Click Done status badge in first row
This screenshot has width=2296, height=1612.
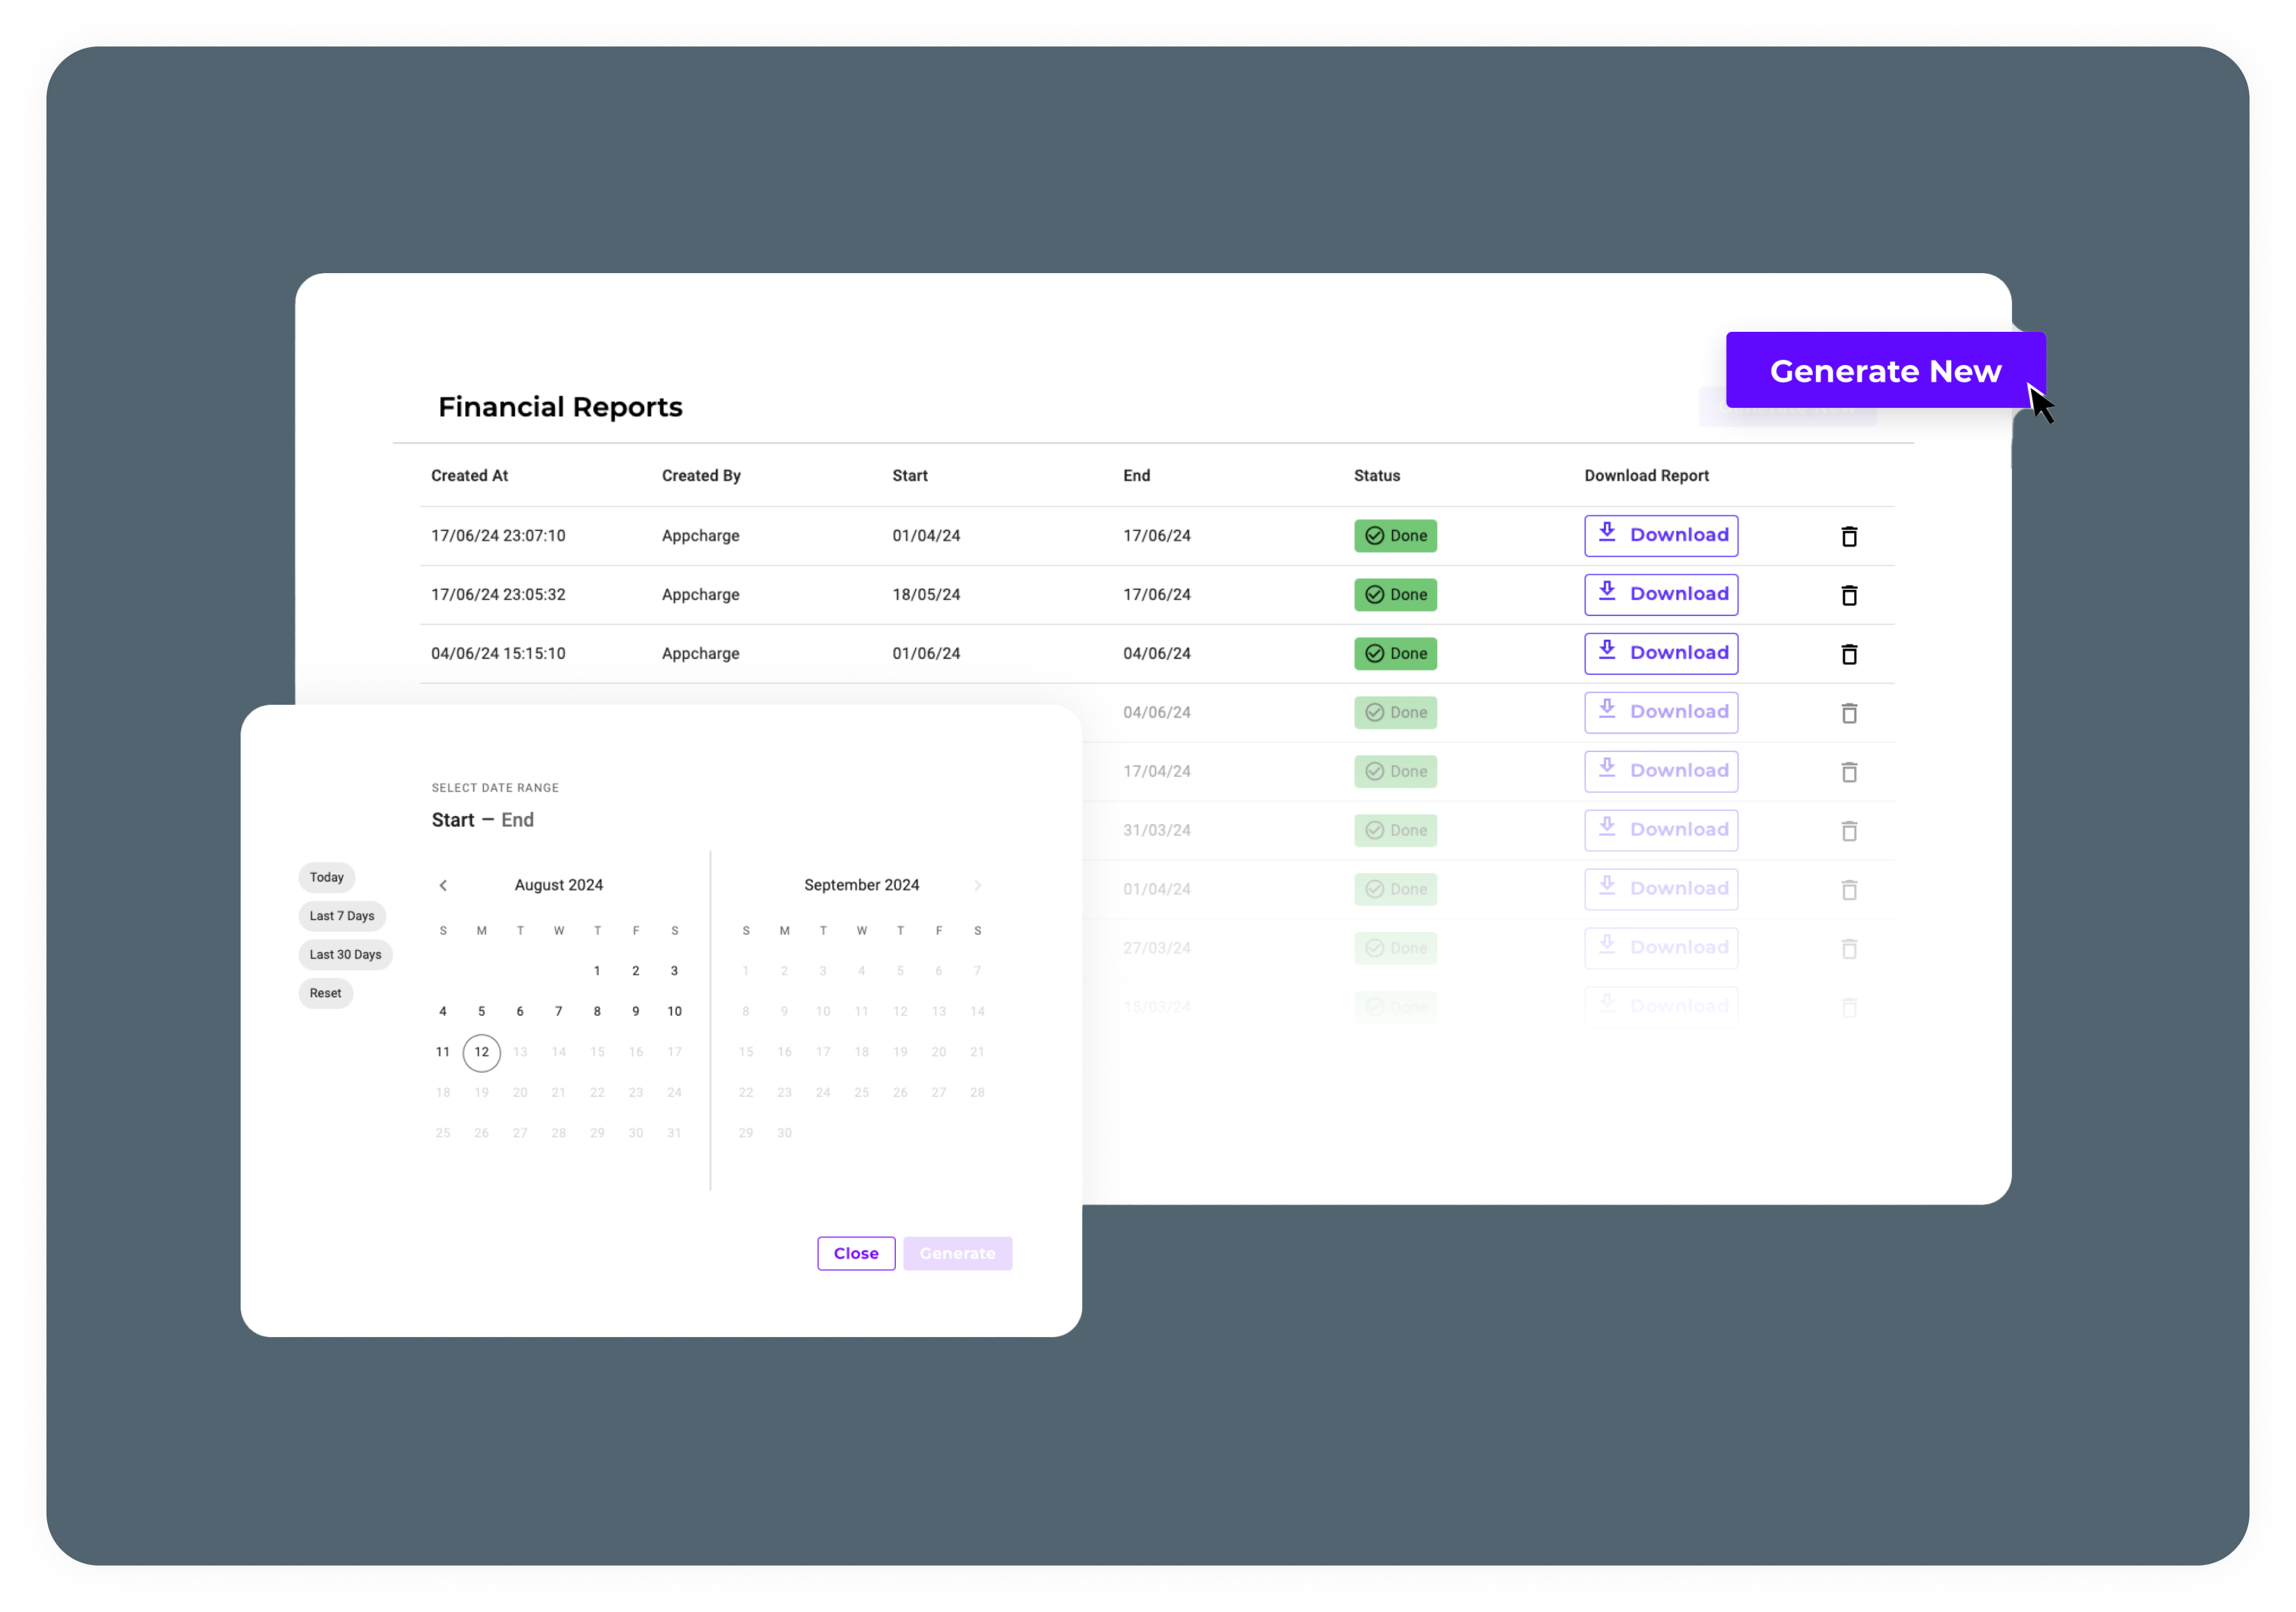pos(1395,536)
